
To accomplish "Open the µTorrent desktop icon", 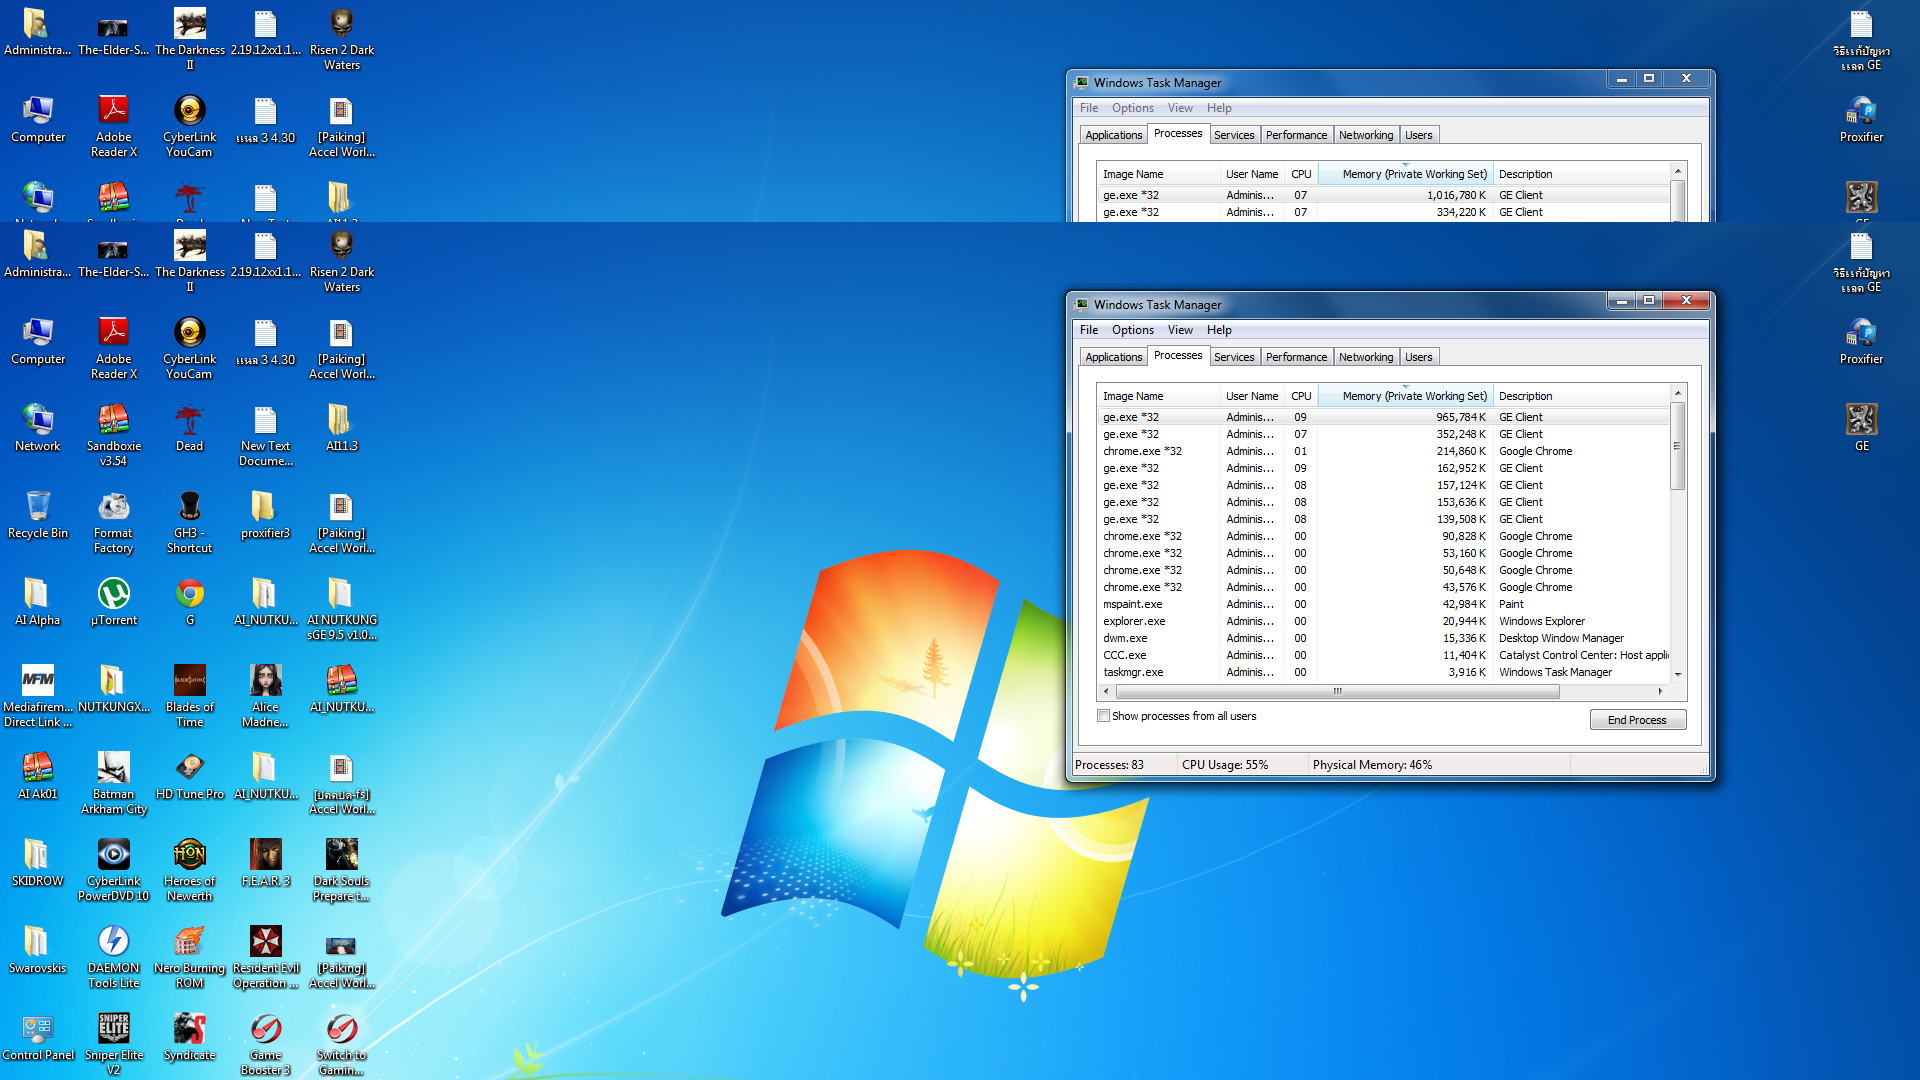I will click(x=113, y=595).
